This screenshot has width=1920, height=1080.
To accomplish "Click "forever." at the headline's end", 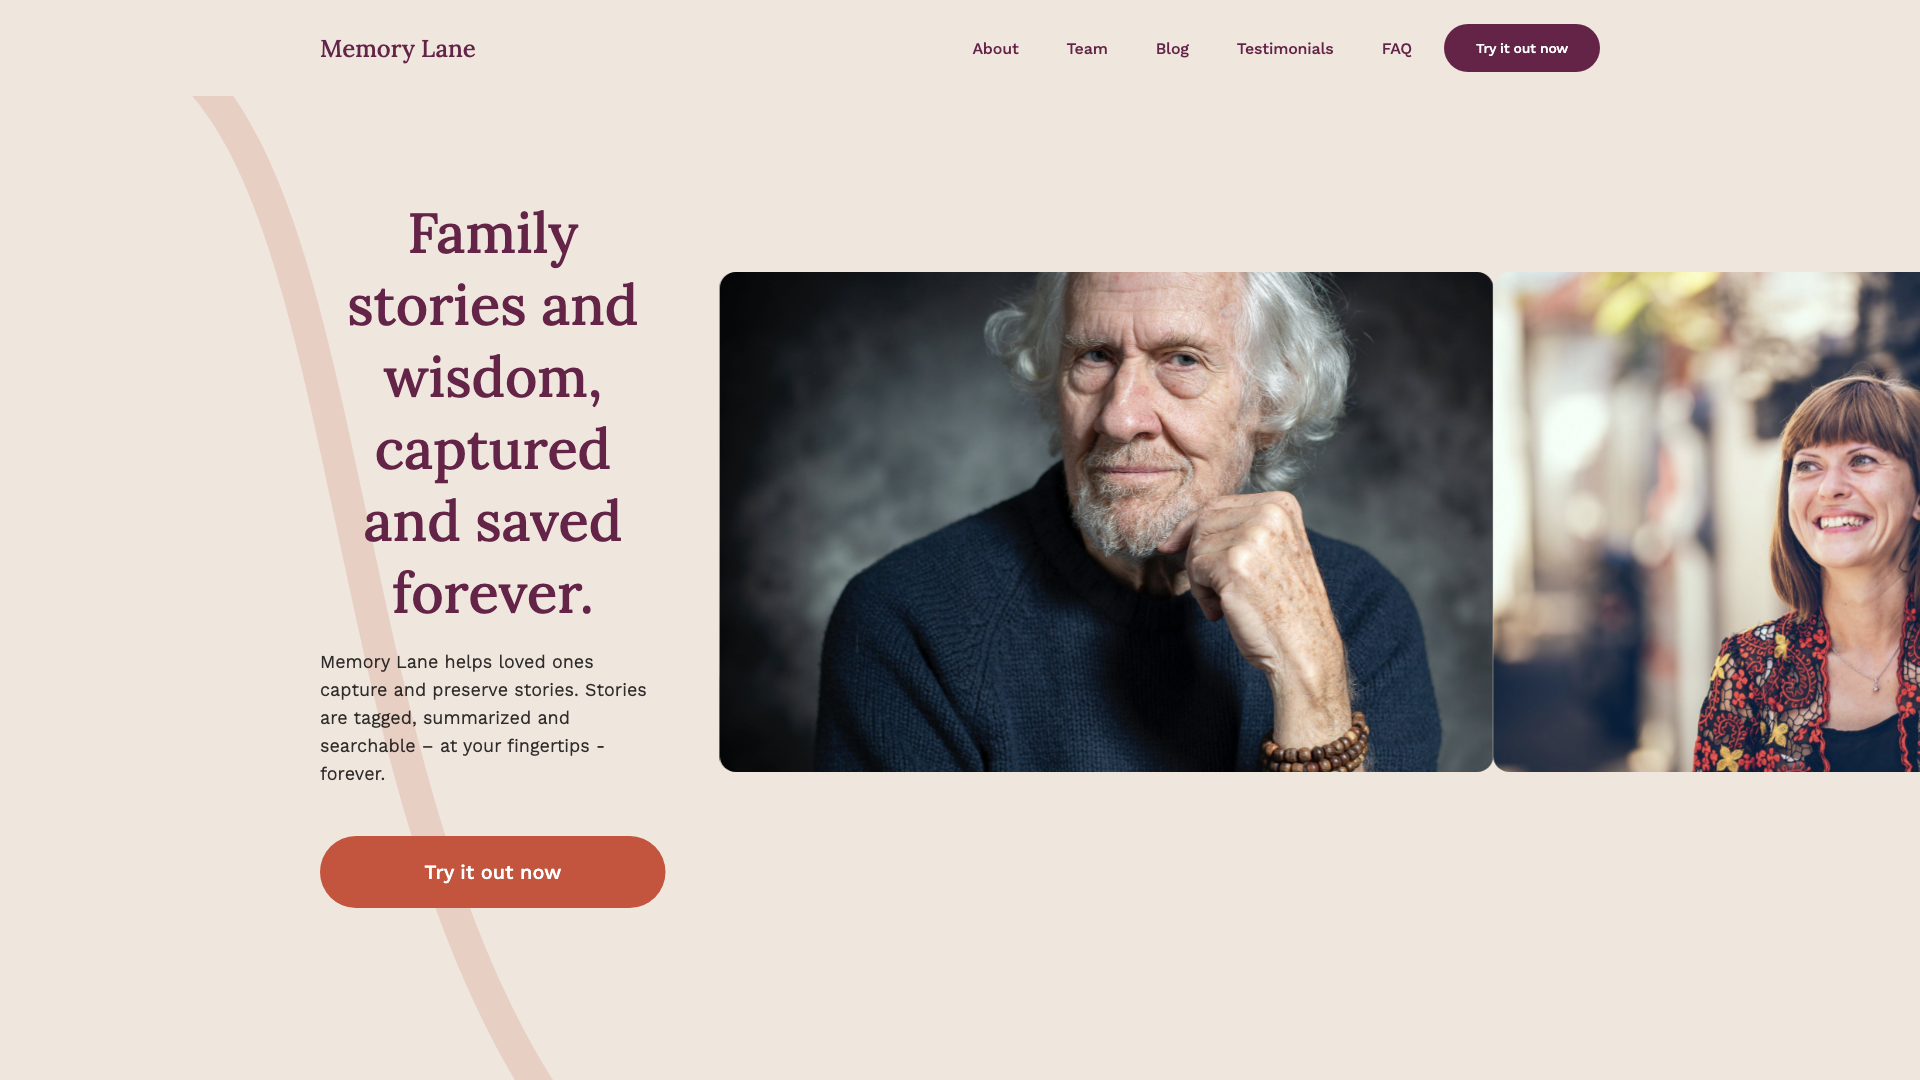I will (x=492, y=594).
